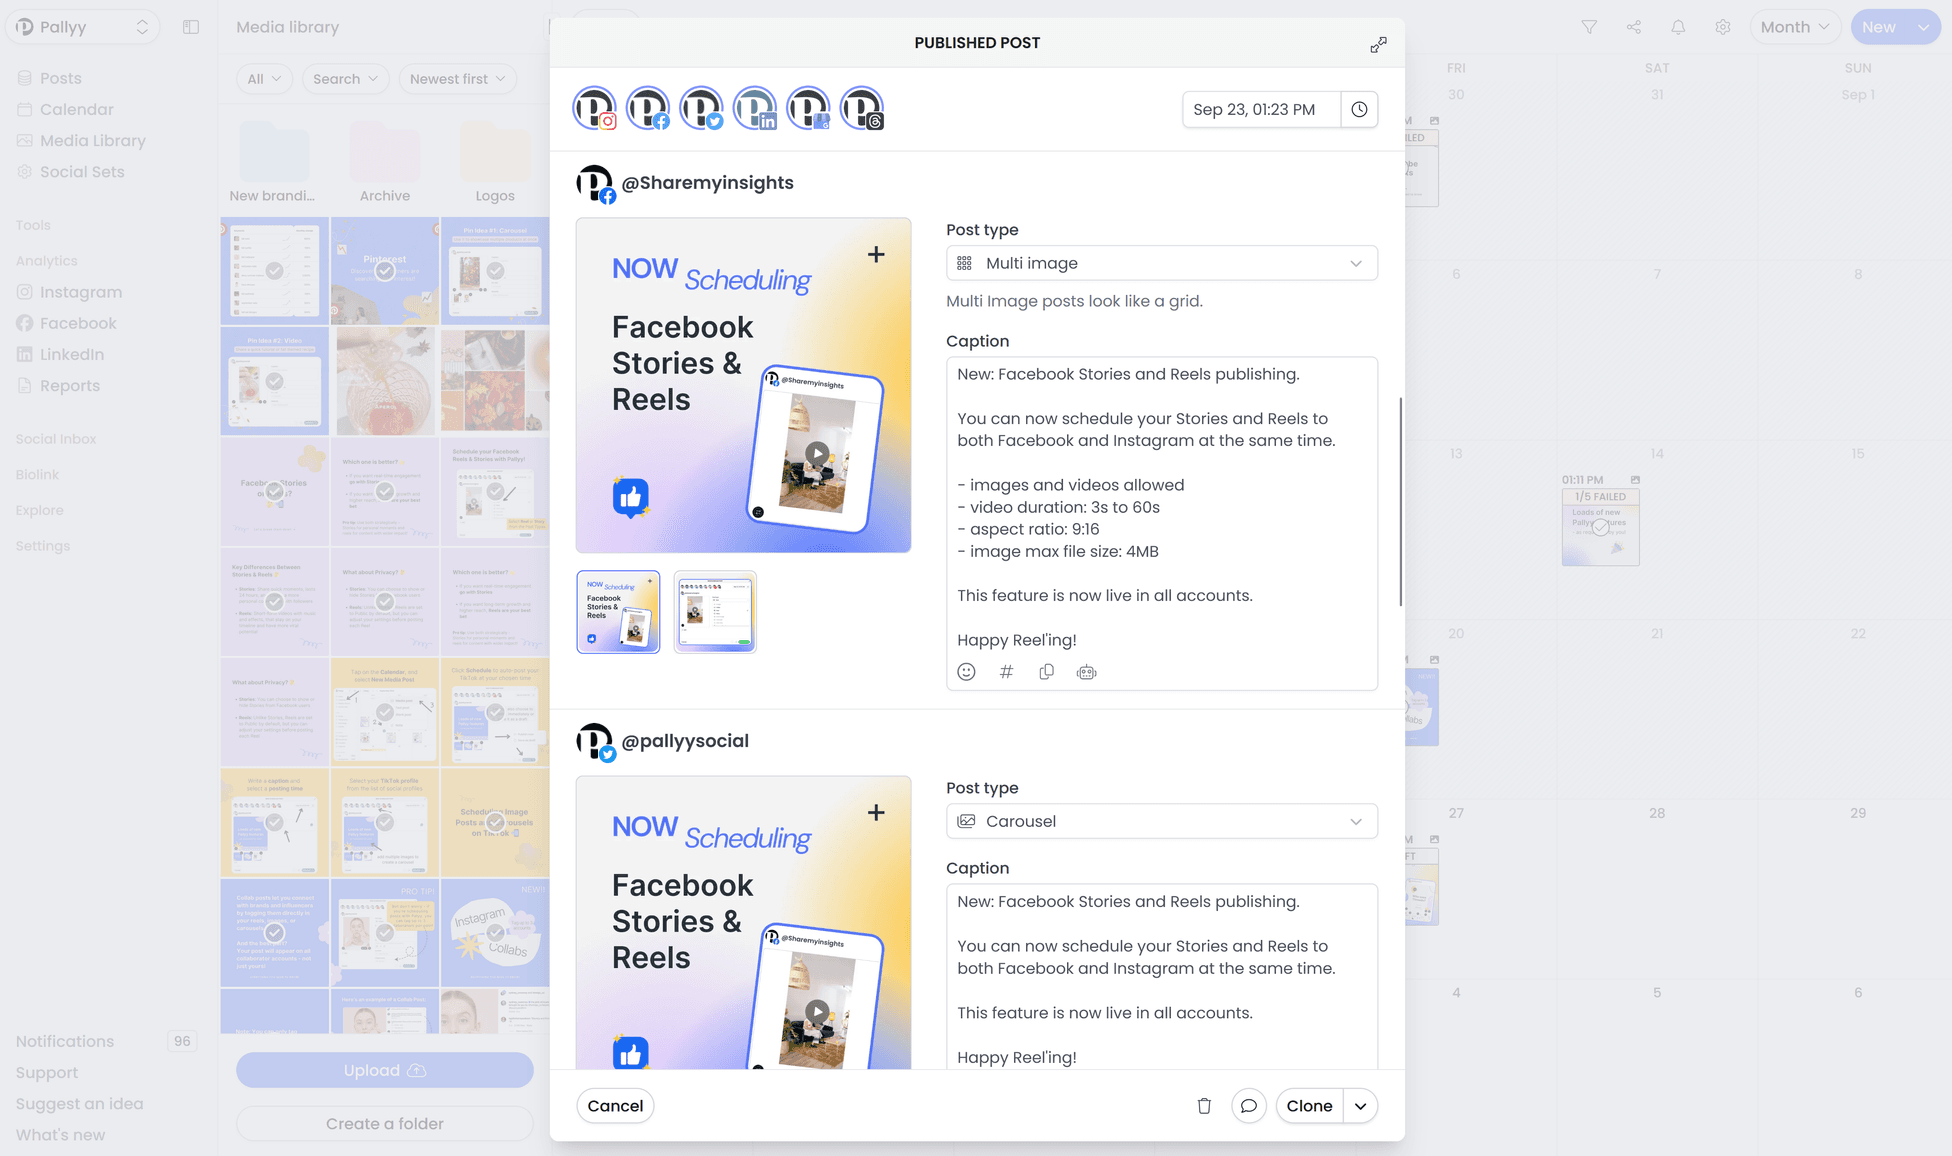This screenshot has height=1156, width=1952.
Task: Click the add media plus button on first post
Action: point(875,255)
